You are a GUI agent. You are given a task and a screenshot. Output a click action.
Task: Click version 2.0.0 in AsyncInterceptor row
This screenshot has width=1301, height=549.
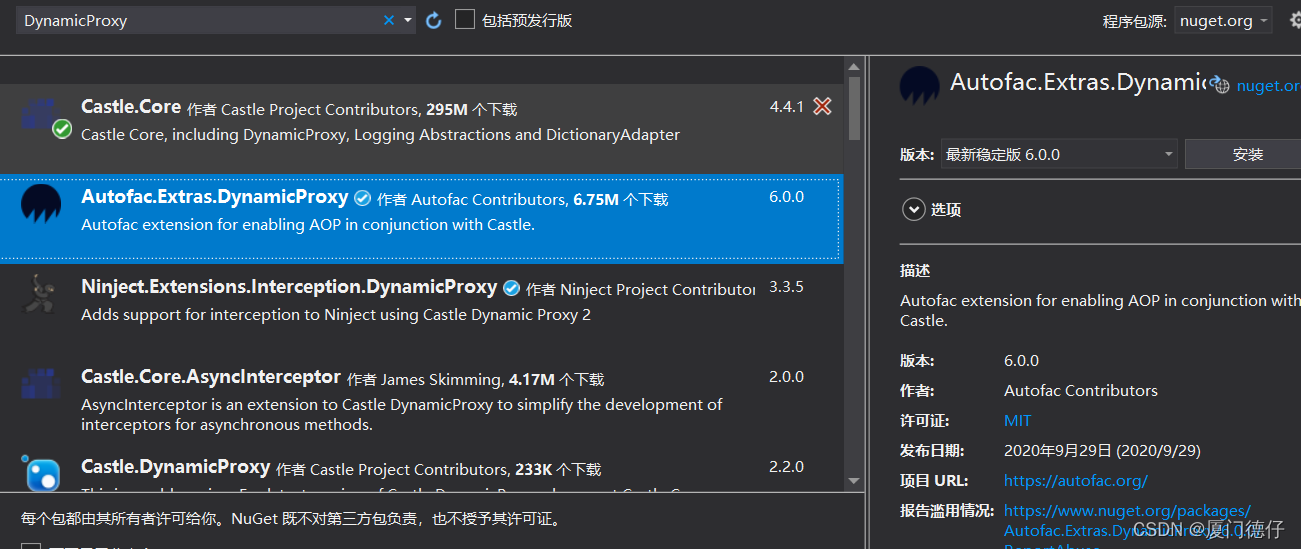point(787,376)
